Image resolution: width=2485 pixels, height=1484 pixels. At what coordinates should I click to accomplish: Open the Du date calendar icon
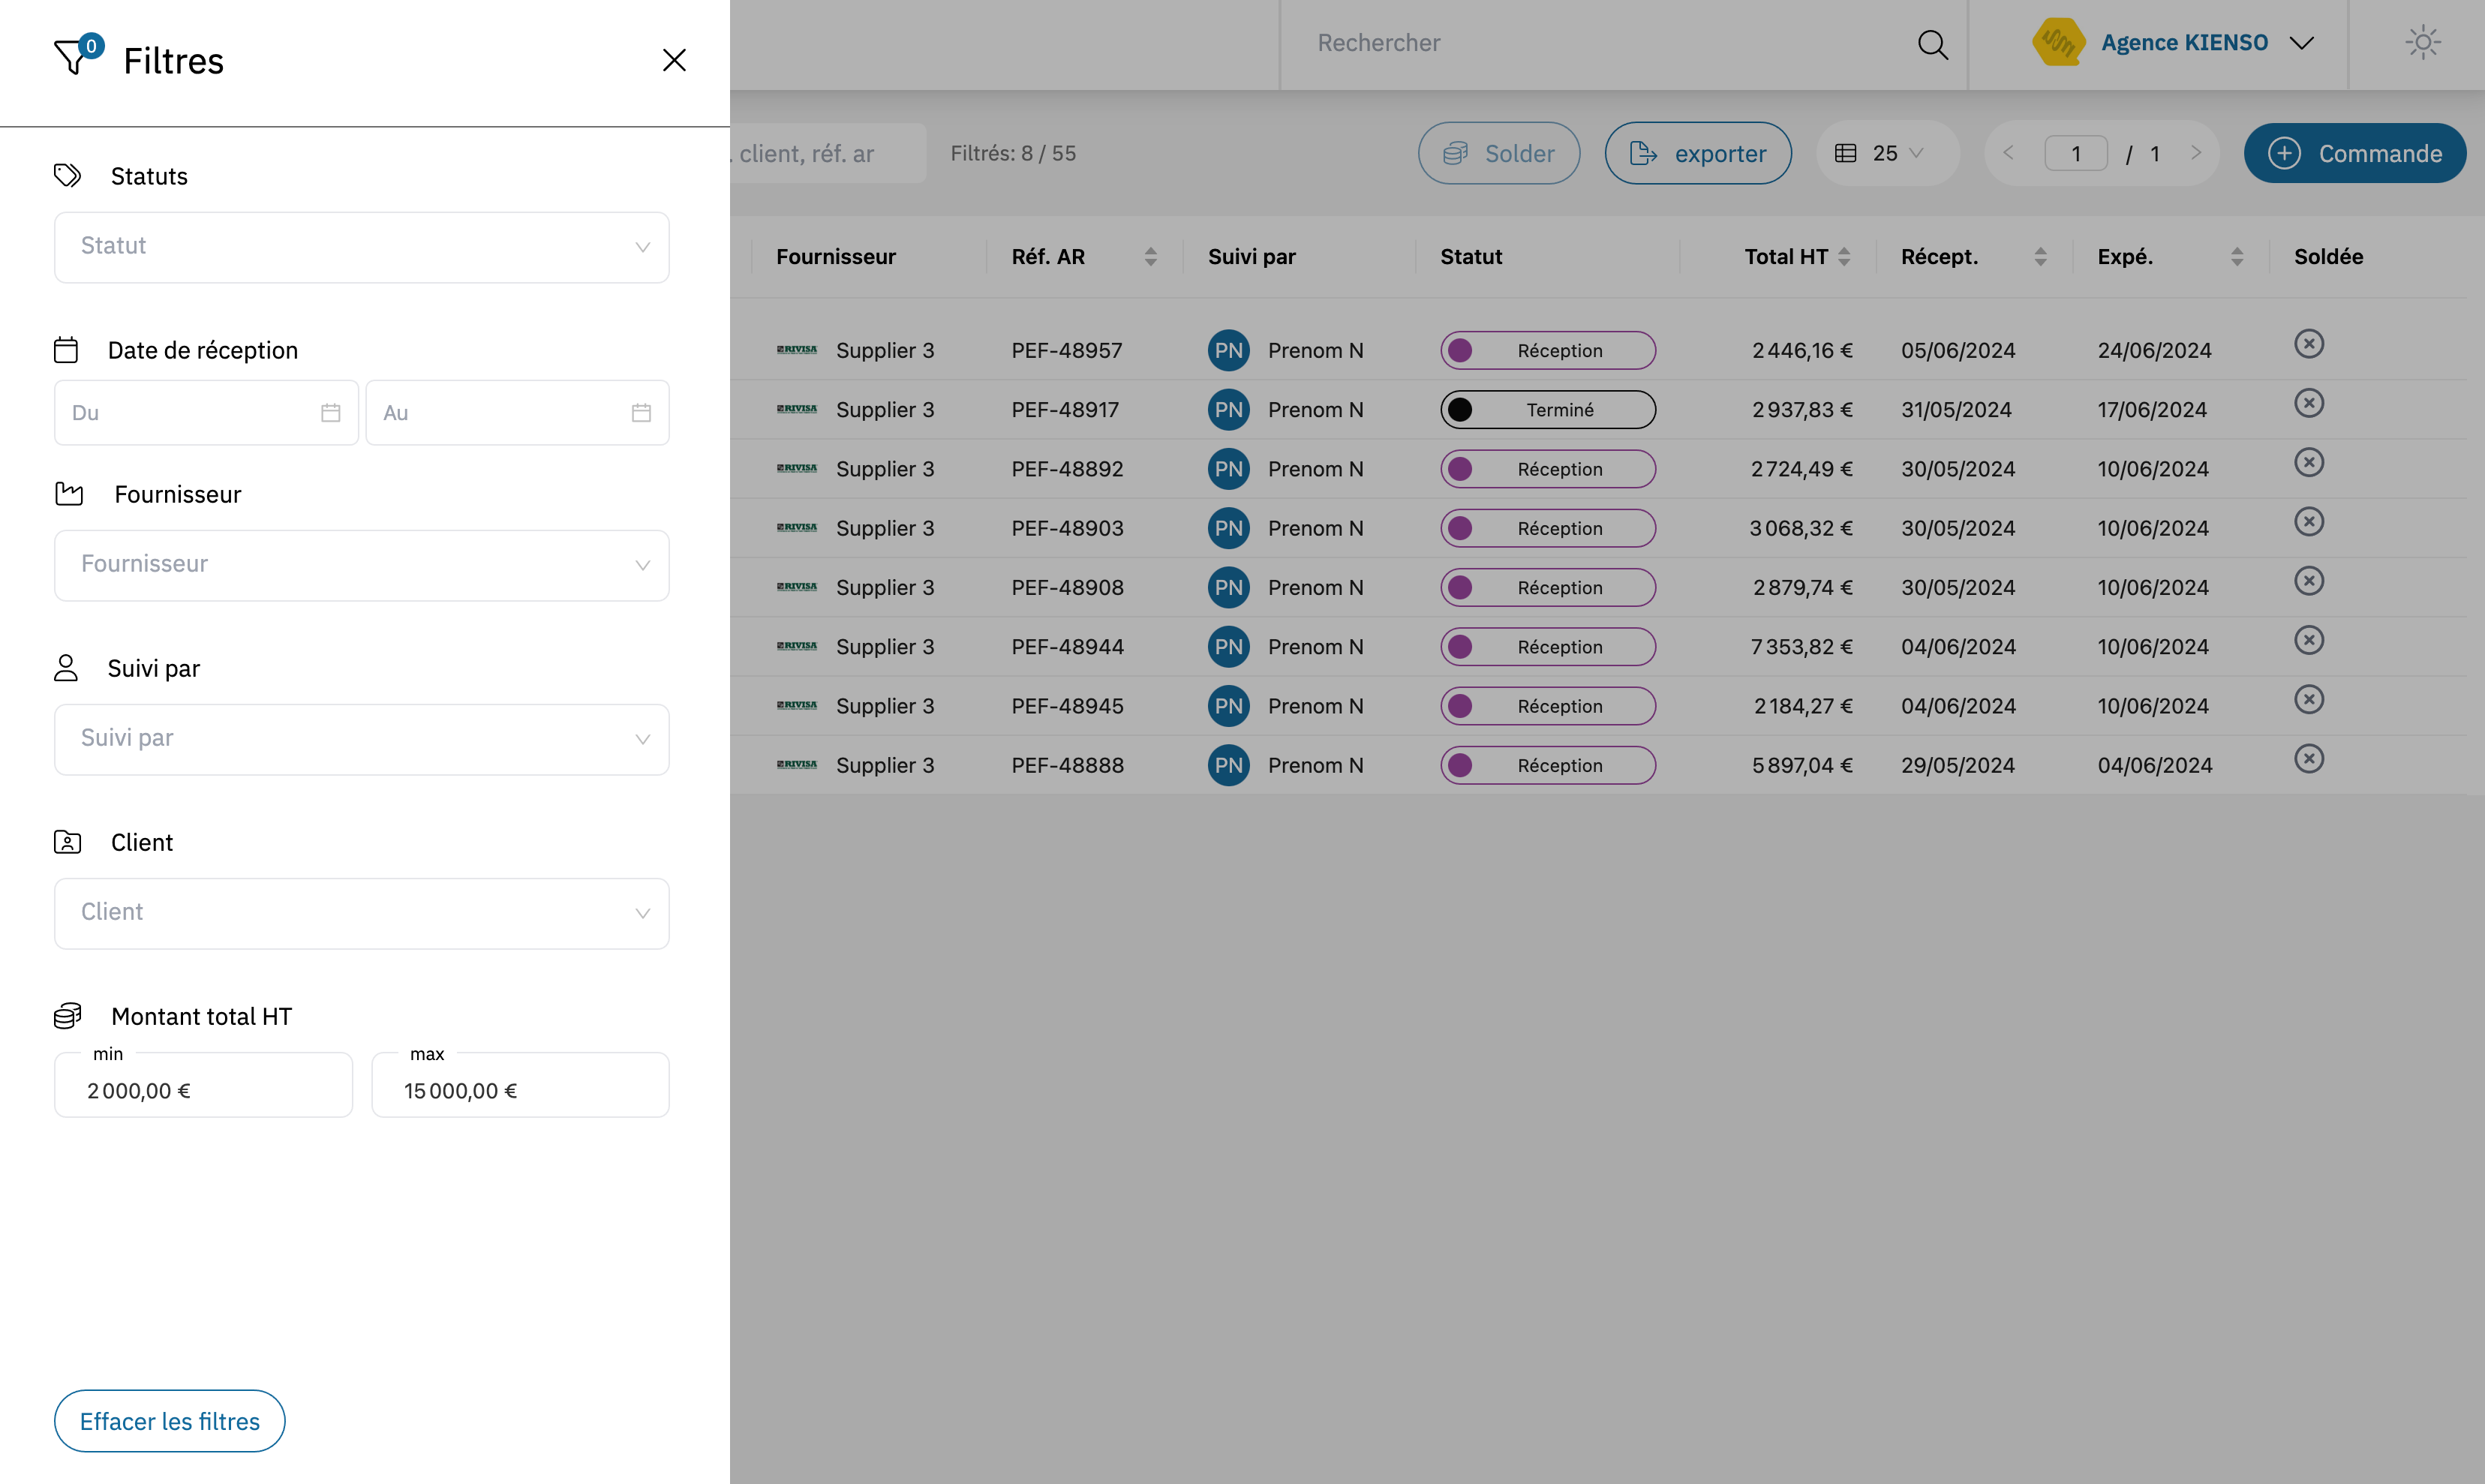pyautogui.click(x=331, y=413)
